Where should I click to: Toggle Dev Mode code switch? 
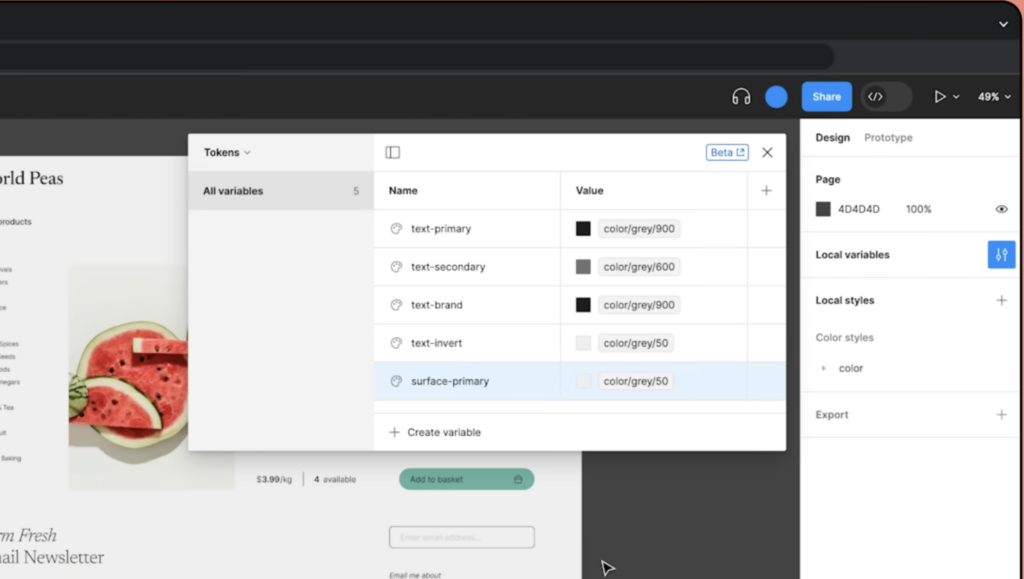click(886, 97)
